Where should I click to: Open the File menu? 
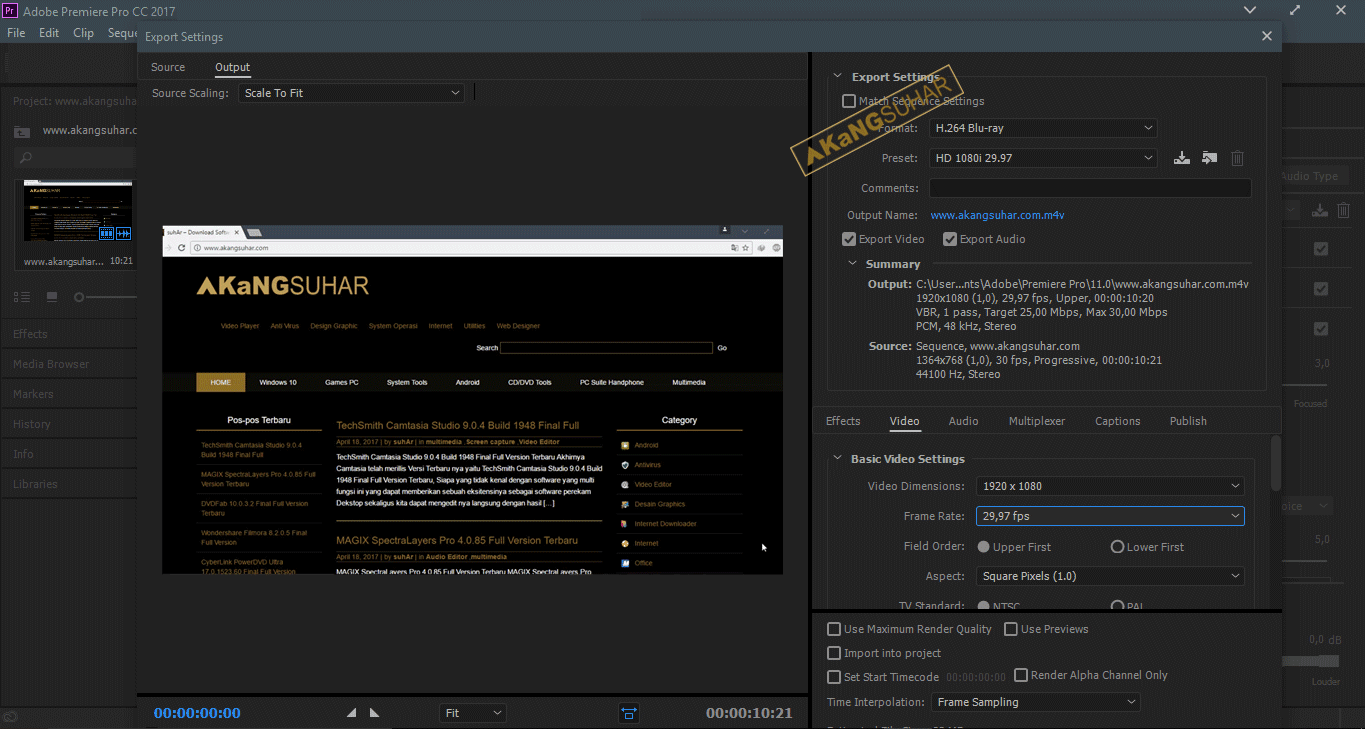[x=15, y=32]
